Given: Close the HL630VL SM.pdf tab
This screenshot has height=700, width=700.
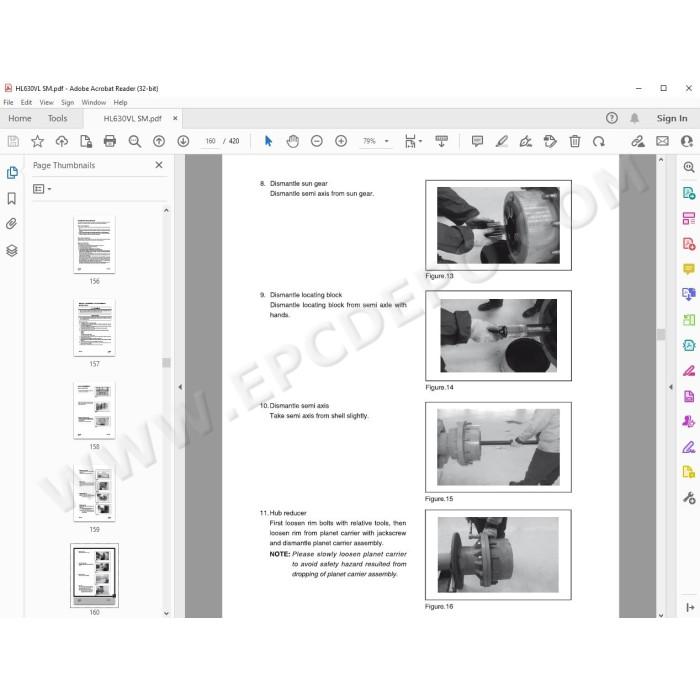Looking at the screenshot, I should tap(175, 118).
